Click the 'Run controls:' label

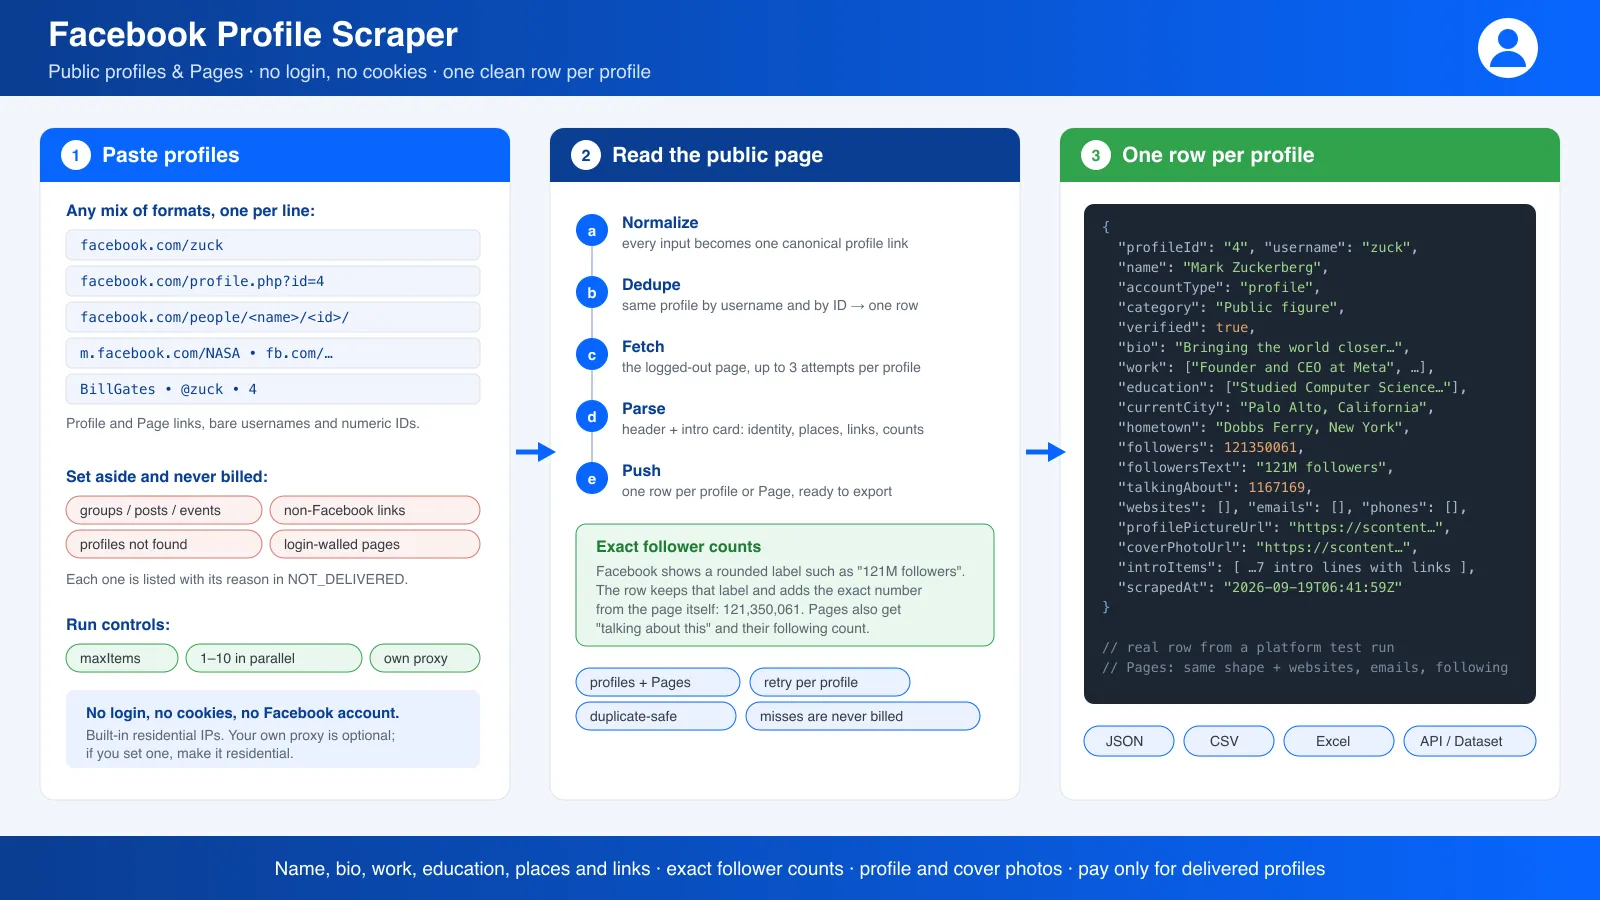(118, 624)
